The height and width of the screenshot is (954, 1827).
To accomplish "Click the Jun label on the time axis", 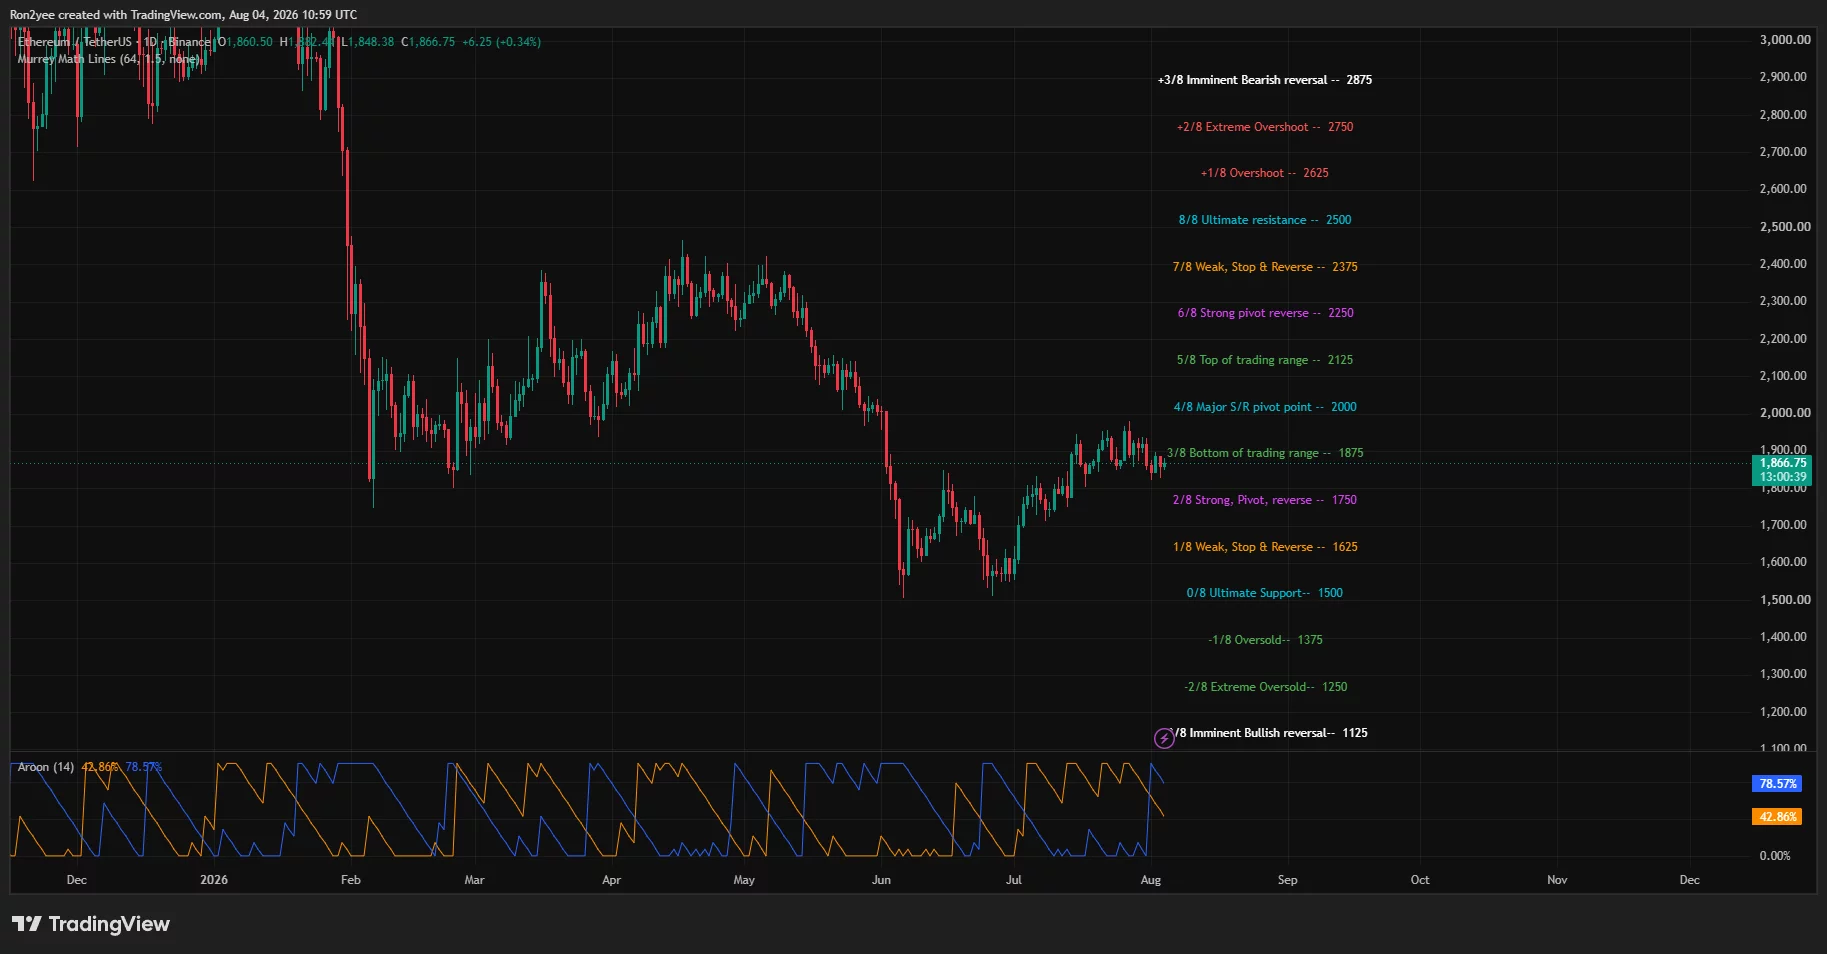I will coord(881,880).
